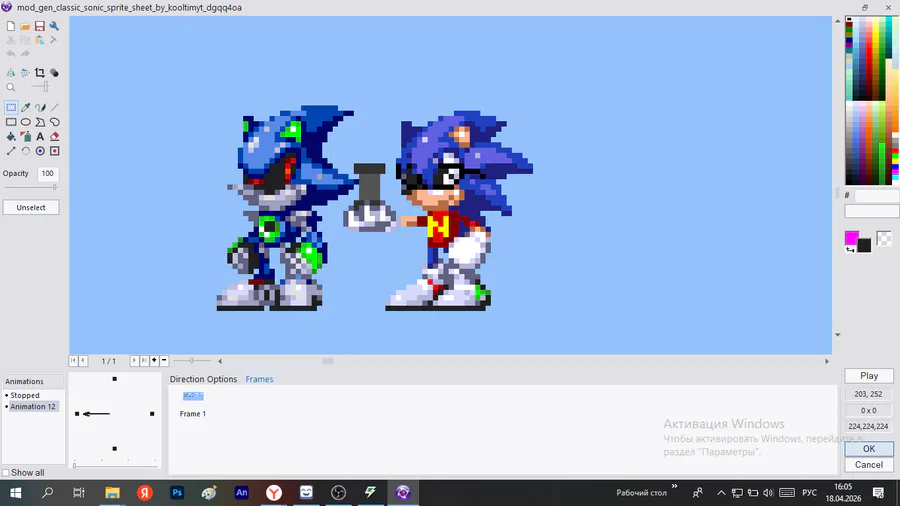Go to the last frame
900x506 pixels.
pyautogui.click(x=144, y=360)
